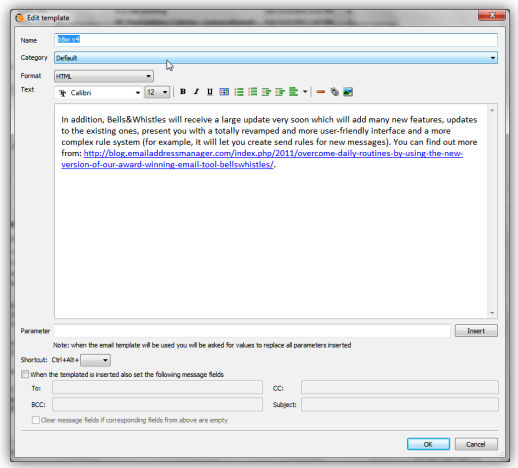Insert a bulleted list
518x468 pixels.
point(252,92)
